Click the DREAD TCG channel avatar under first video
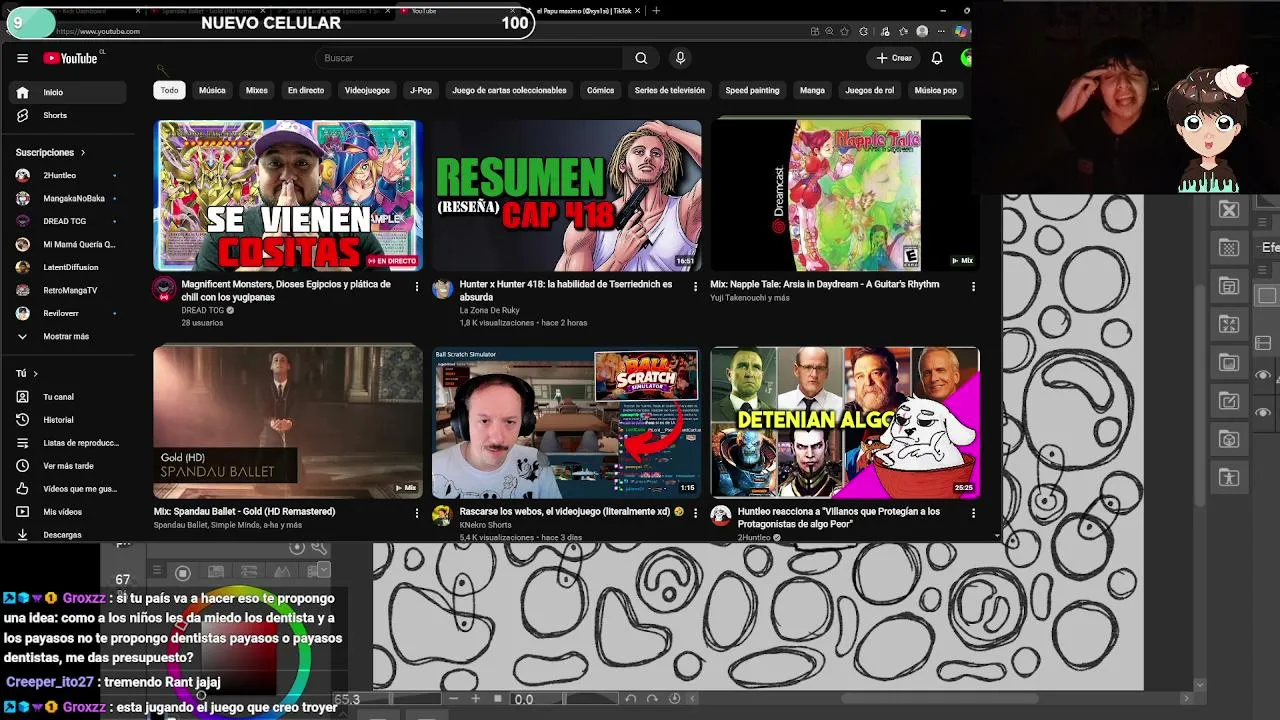Image resolution: width=1280 pixels, height=720 pixels. pos(164,290)
